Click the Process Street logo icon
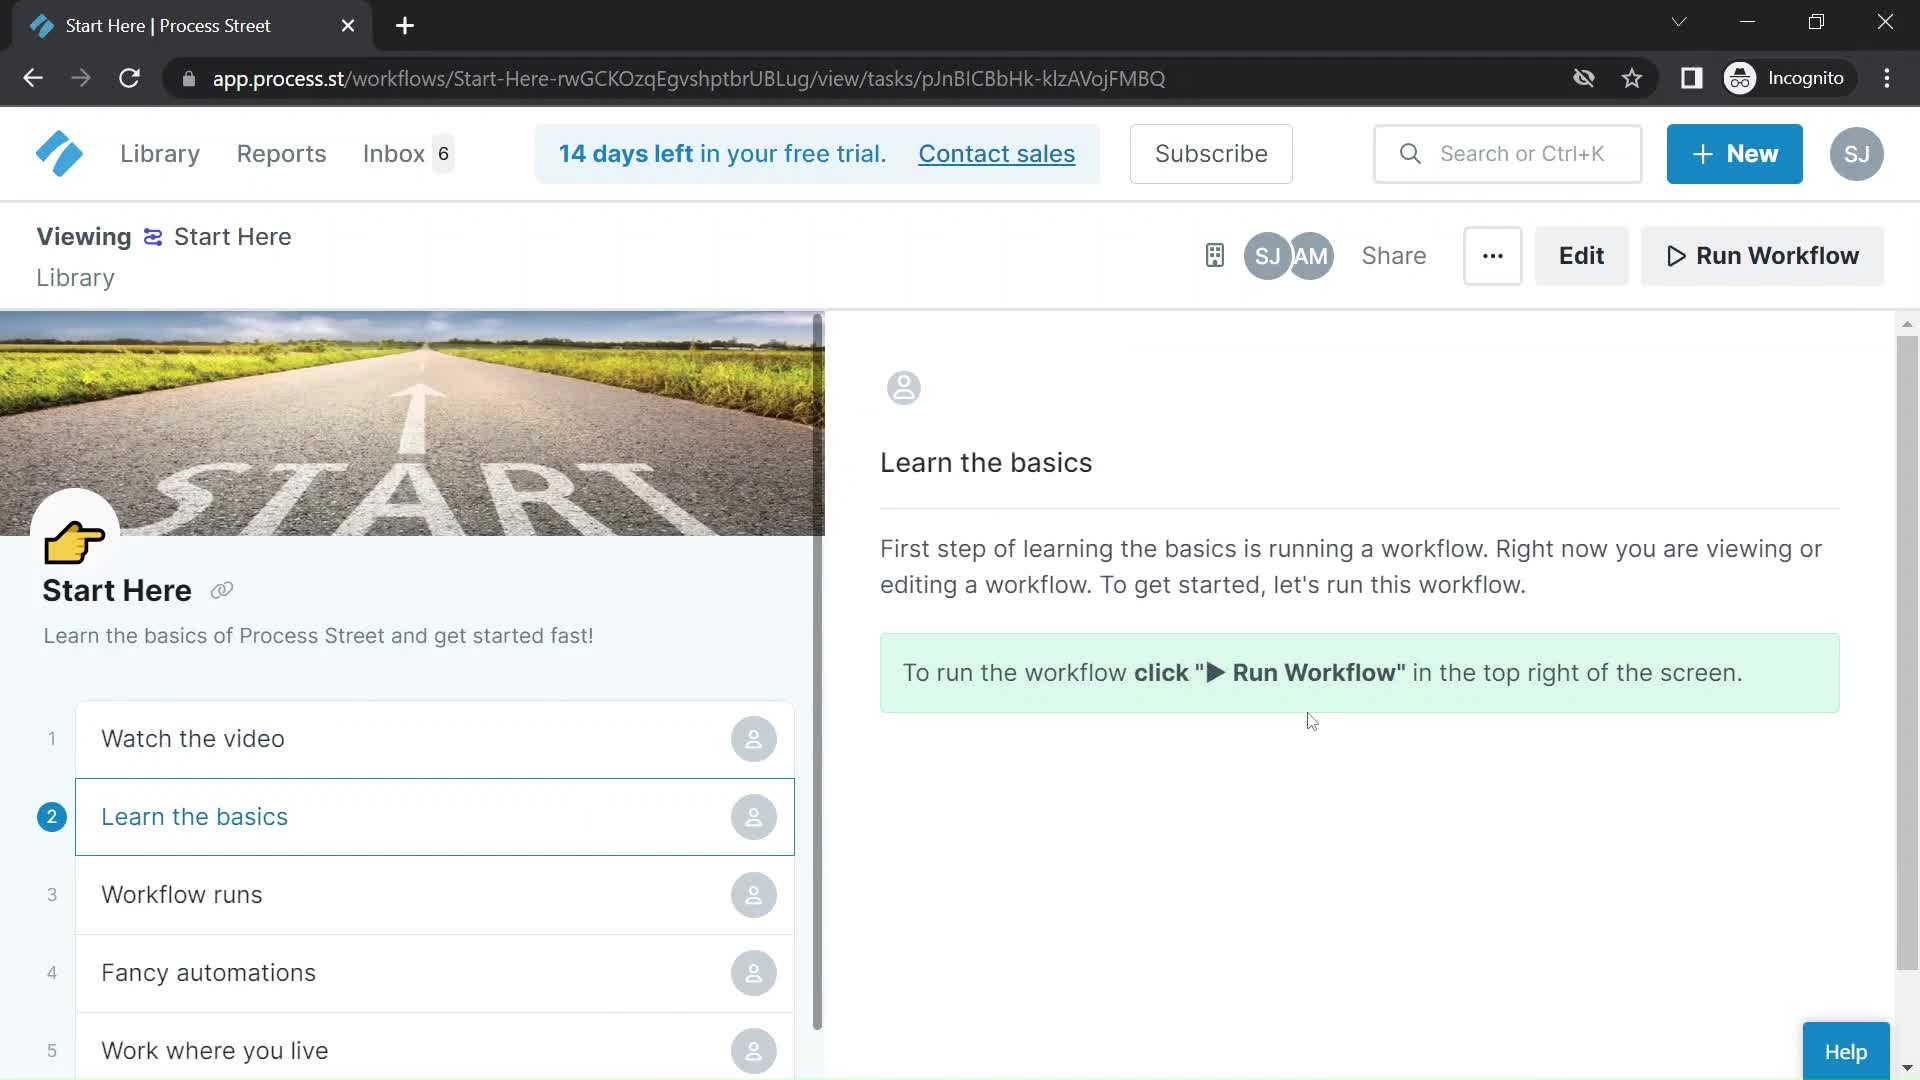1920x1080 pixels. (x=57, y=153)
